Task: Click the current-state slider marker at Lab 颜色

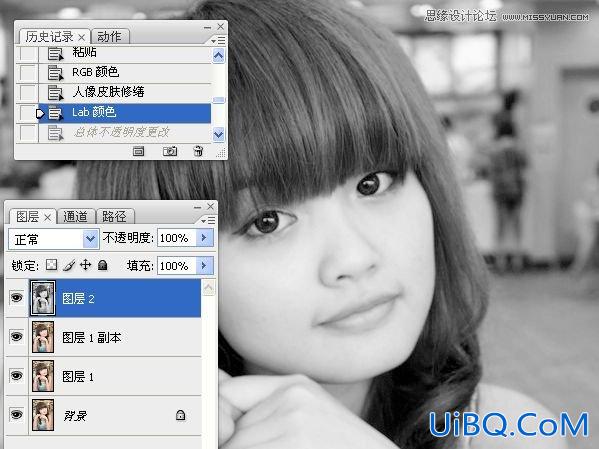Action: [40, 113]
